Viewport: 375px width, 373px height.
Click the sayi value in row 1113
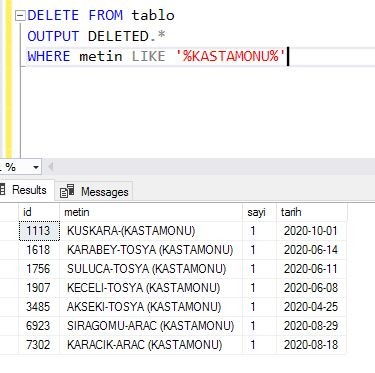click(259, 231)
